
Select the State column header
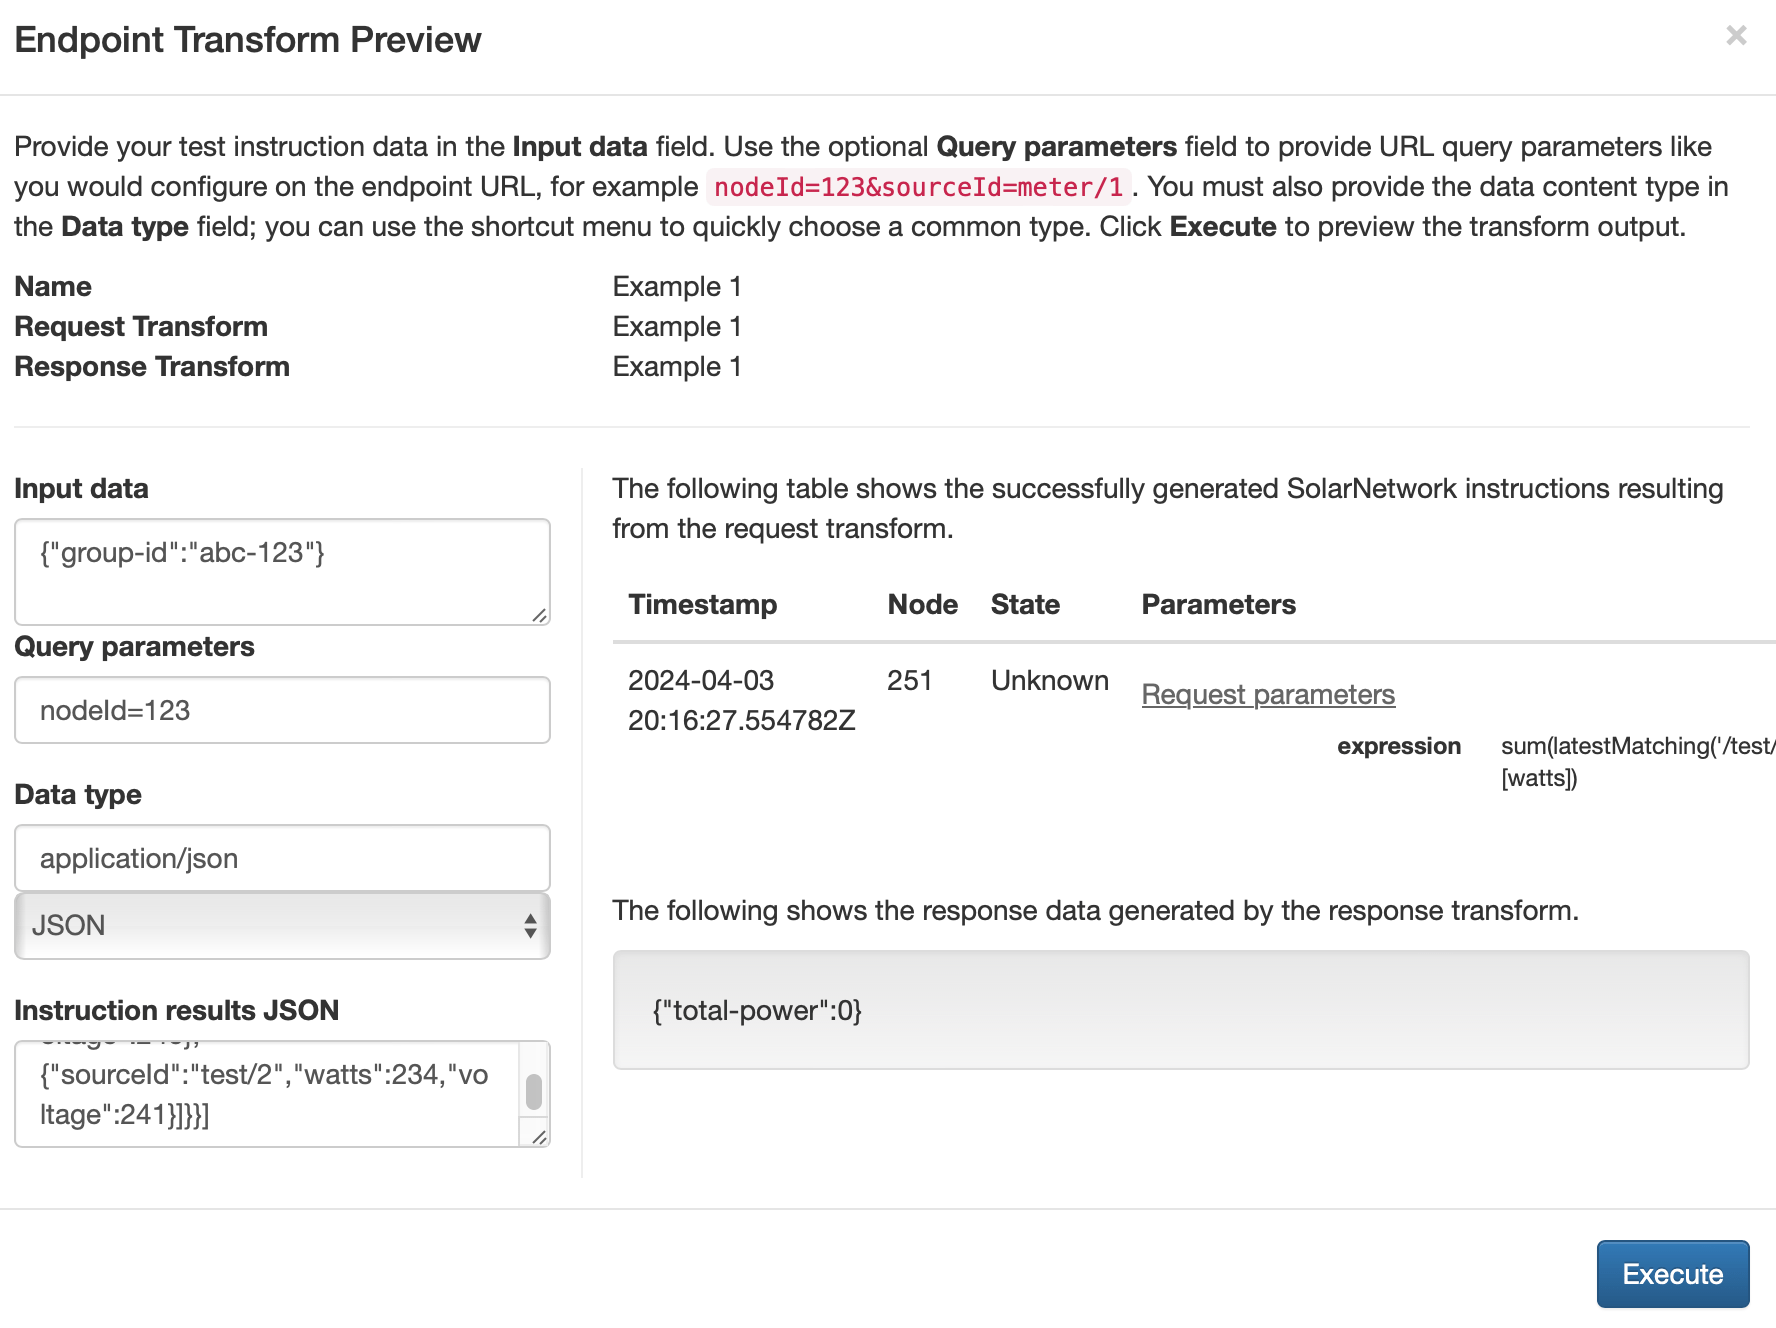point(1025,604)
